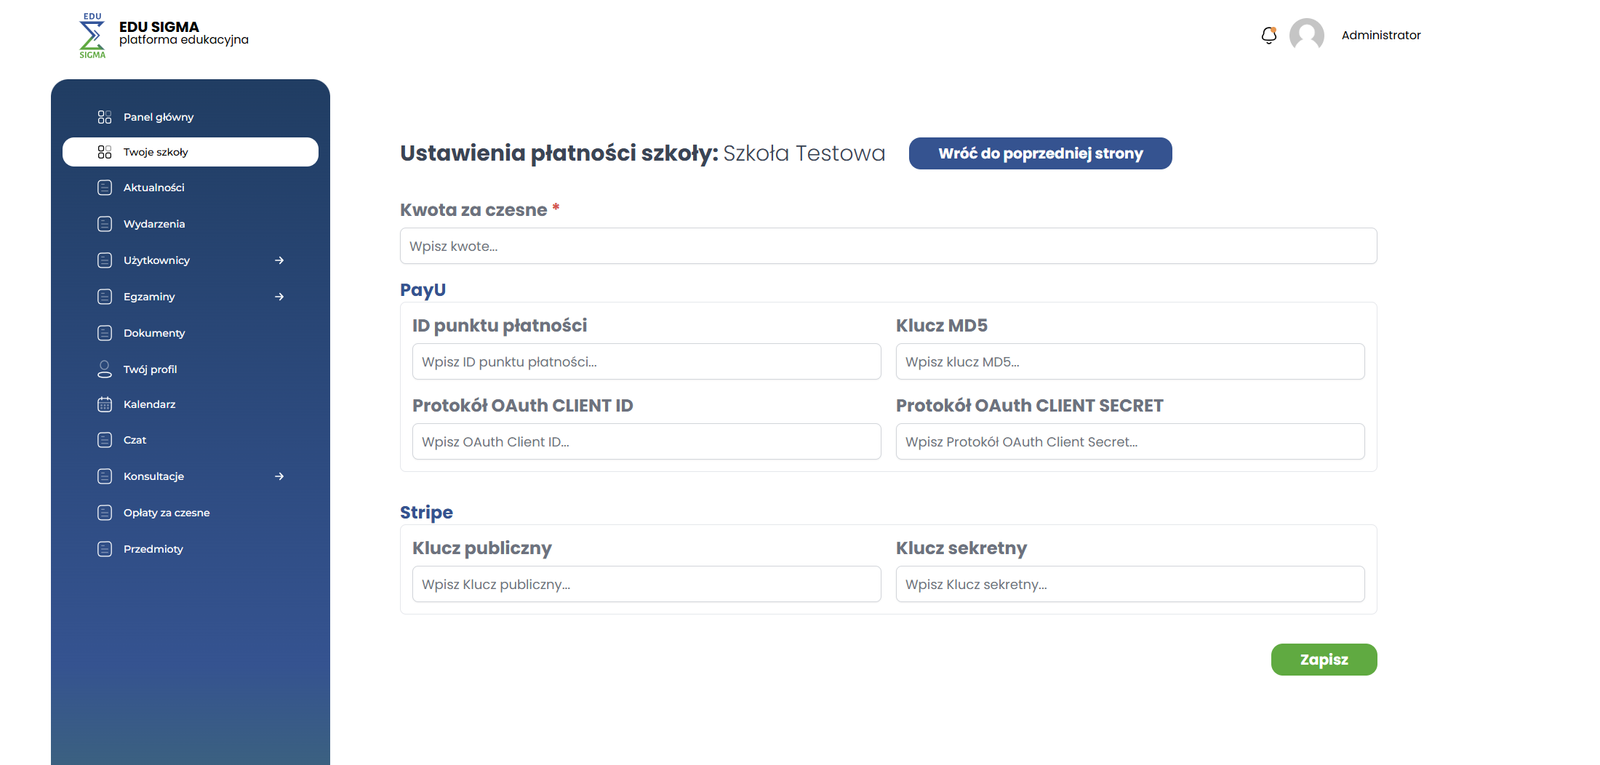Image resolution: width=1600 pixels, height=765 pixels.
Task: Expand the Konsultacje submenu arrow
Action: (x=279, y=477)
